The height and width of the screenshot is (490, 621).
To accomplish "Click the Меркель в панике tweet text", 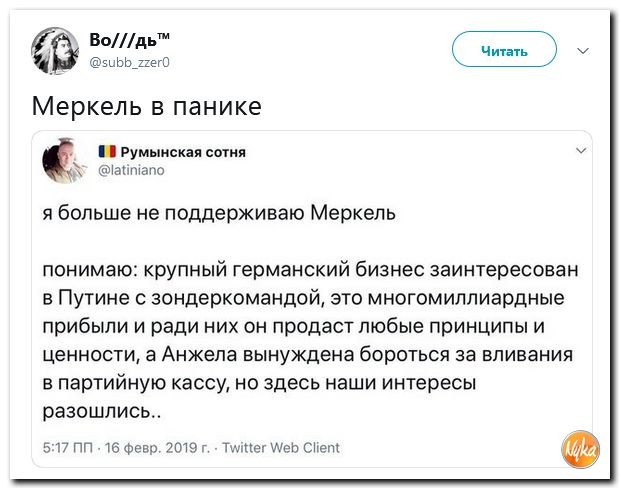I will [147, 106].
